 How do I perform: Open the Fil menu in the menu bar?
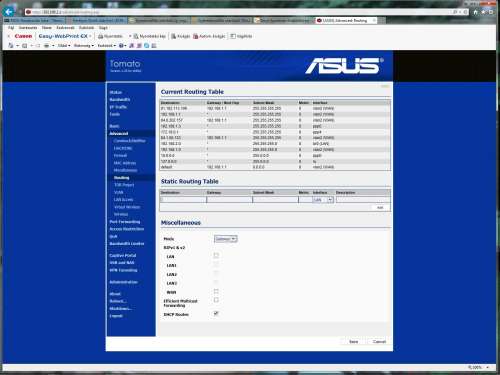11,28
